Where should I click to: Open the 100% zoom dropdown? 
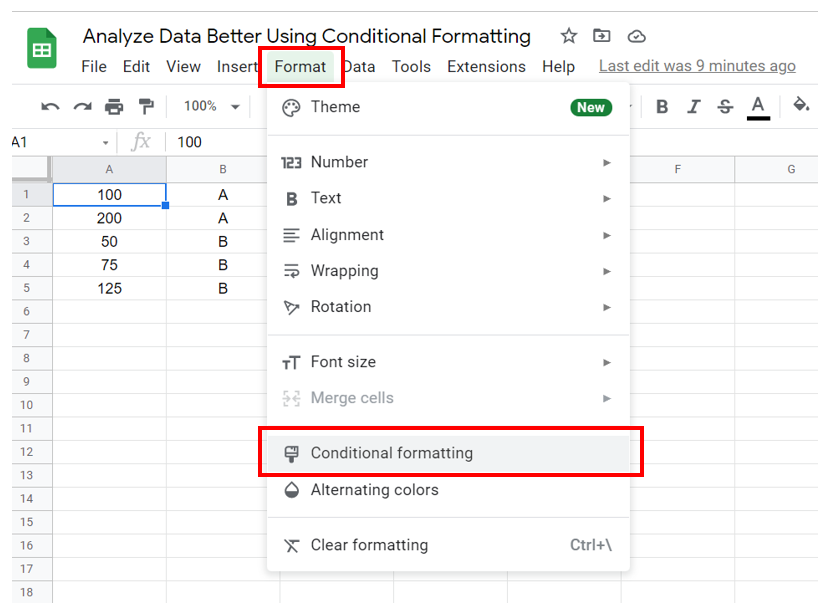point(212,106)
